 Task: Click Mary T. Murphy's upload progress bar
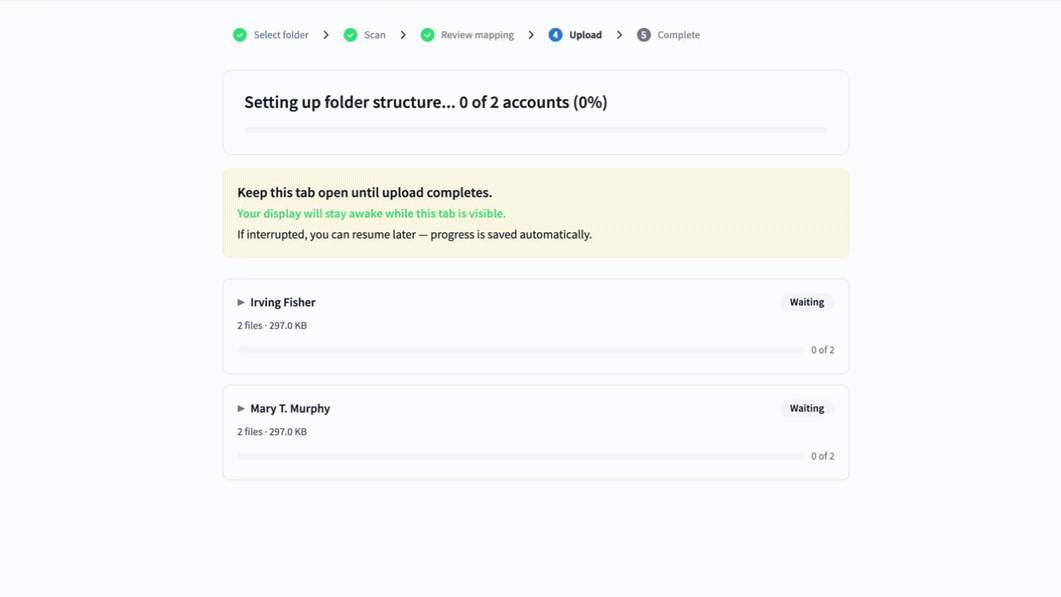pos(521,456)
